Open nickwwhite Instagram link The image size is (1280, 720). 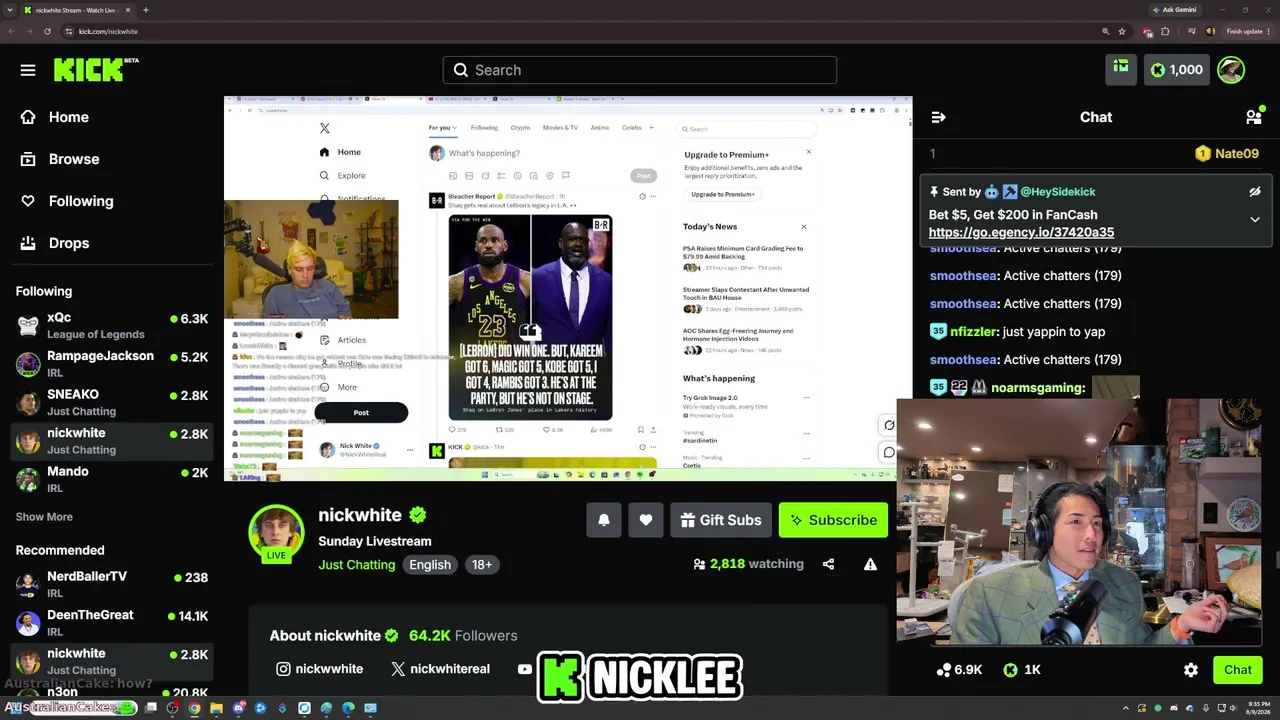tap(320, 669)
